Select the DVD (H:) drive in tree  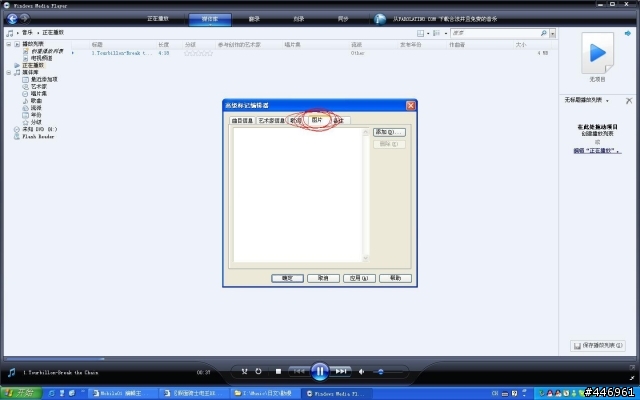tap(40, 129)
